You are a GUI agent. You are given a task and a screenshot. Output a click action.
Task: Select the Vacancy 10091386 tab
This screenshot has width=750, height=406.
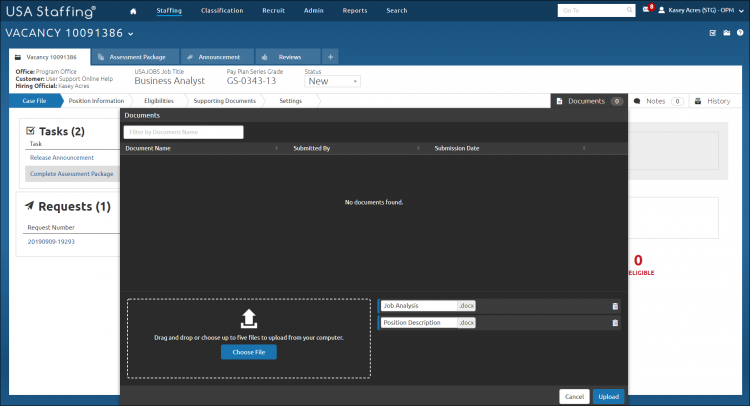[49, 57]
